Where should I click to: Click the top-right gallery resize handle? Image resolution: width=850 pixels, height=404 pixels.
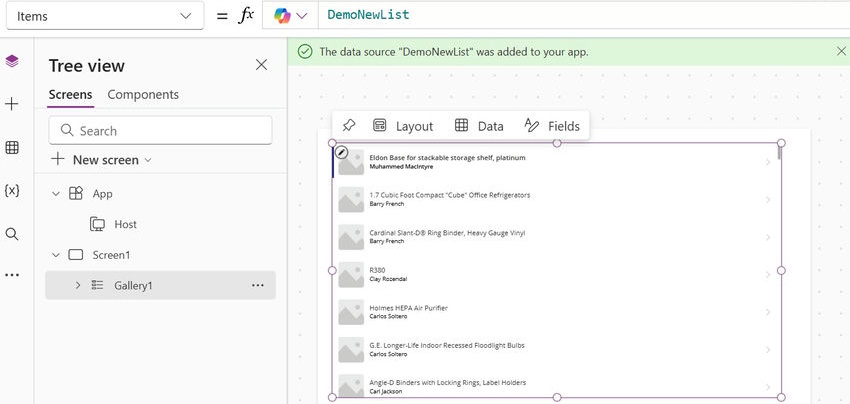pyautogui.click(x=781, y=143)
